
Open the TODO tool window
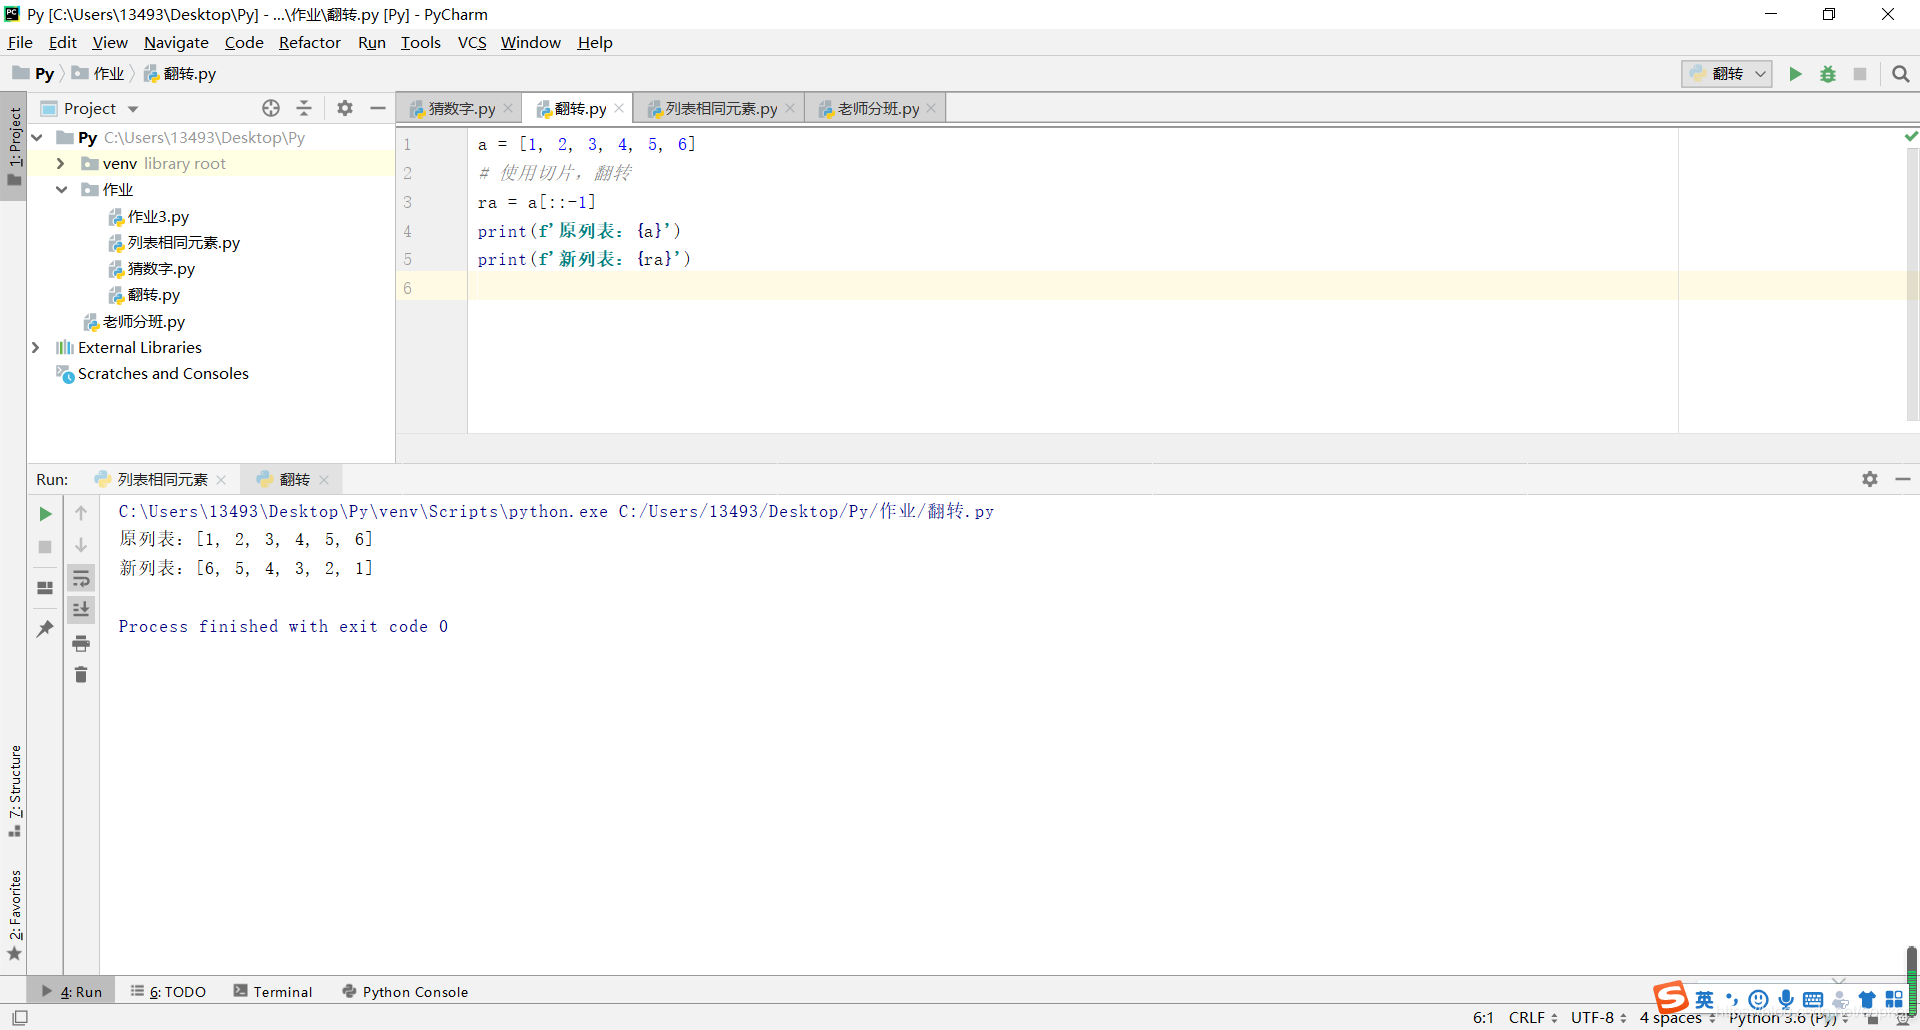click(x=168, y=992)
